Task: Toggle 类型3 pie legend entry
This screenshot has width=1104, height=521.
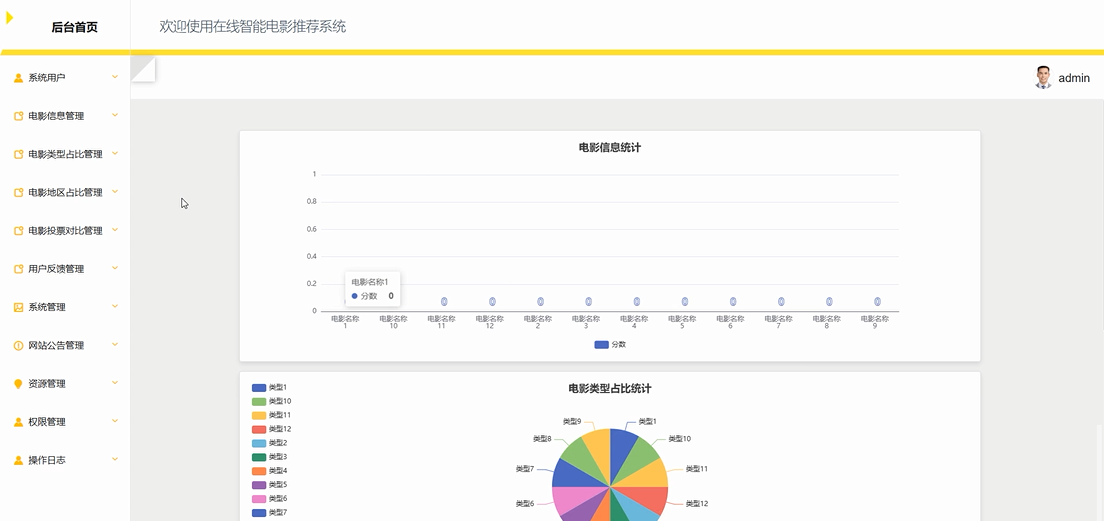Action: (270, 457)
